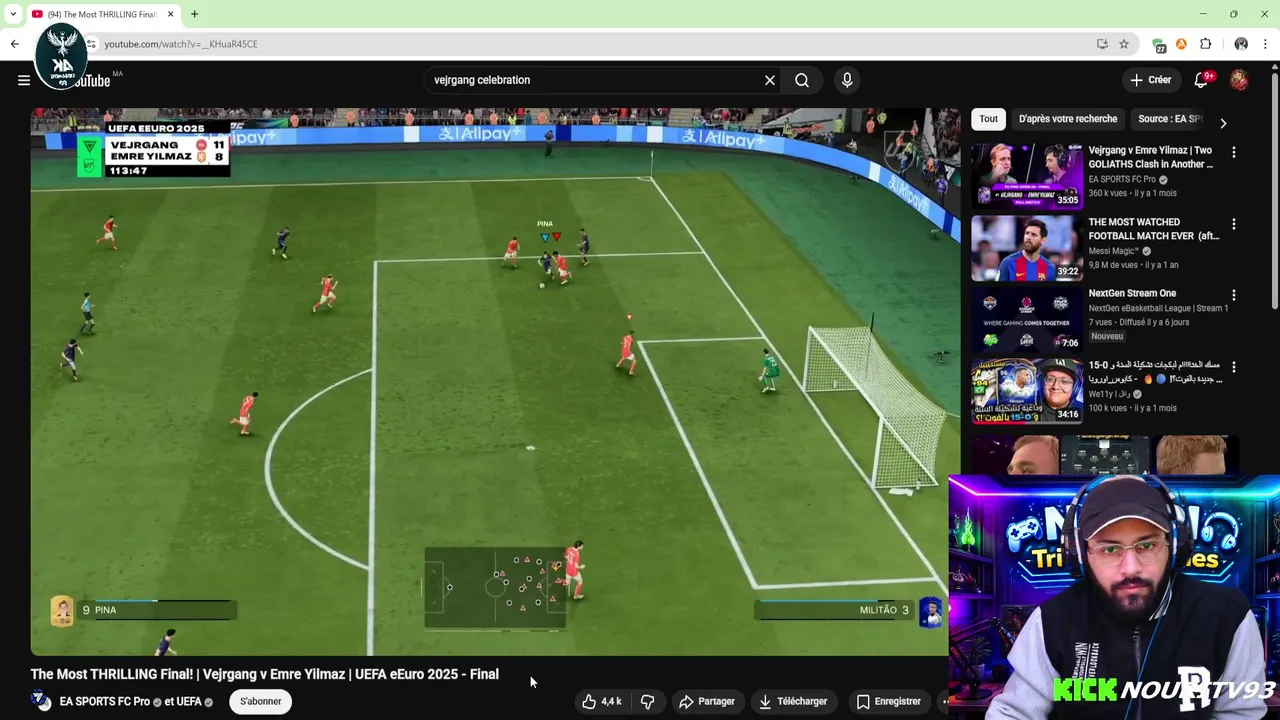Image resolution: width=1280 pixels, height=720 pixels.
Task: Open options for the 15-0 video
Action: click(x=1234, y=367)
